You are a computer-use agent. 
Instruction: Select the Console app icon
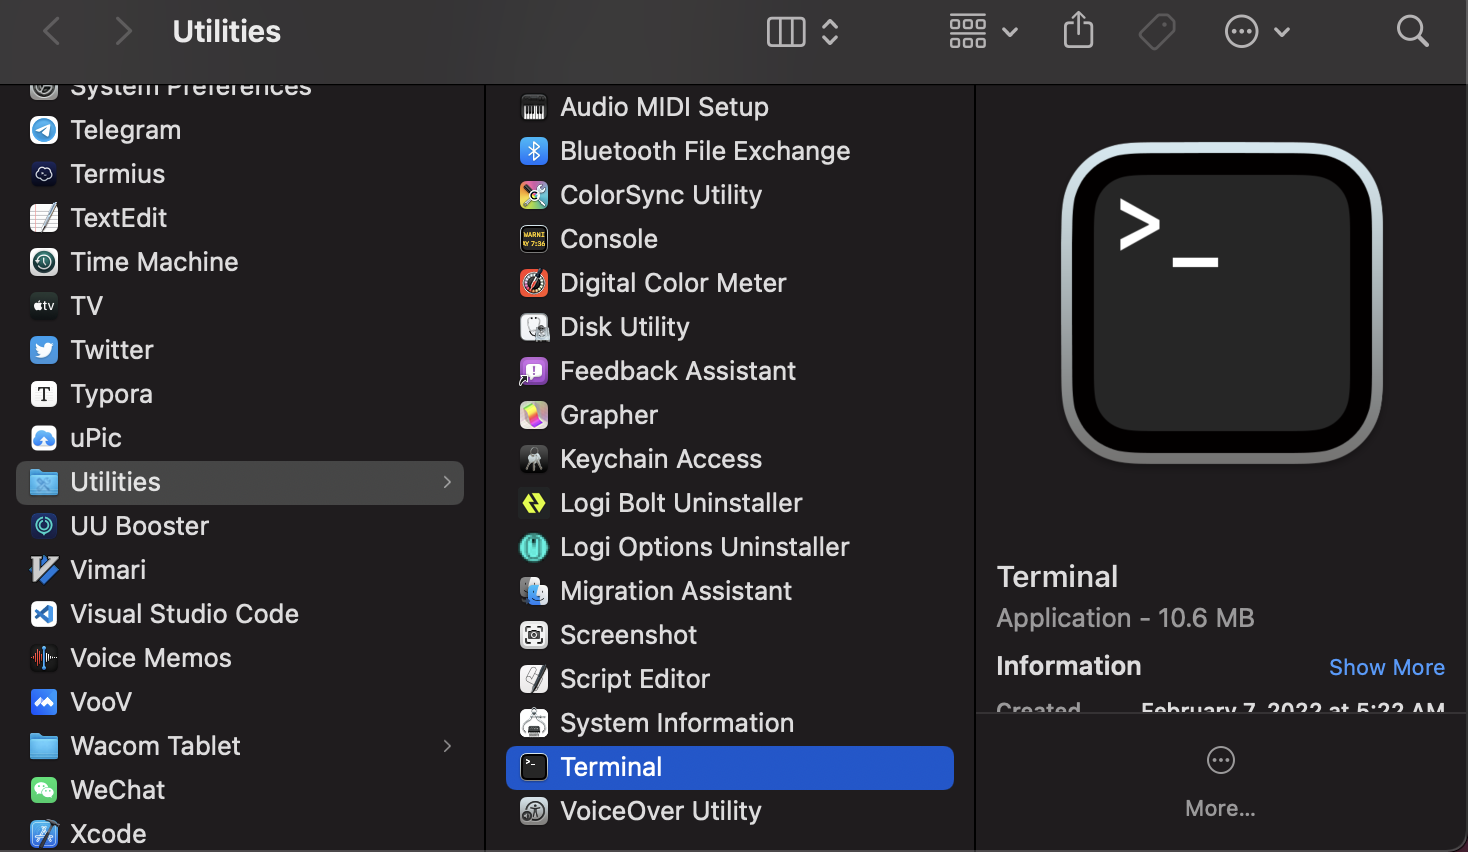pos(534,239)
